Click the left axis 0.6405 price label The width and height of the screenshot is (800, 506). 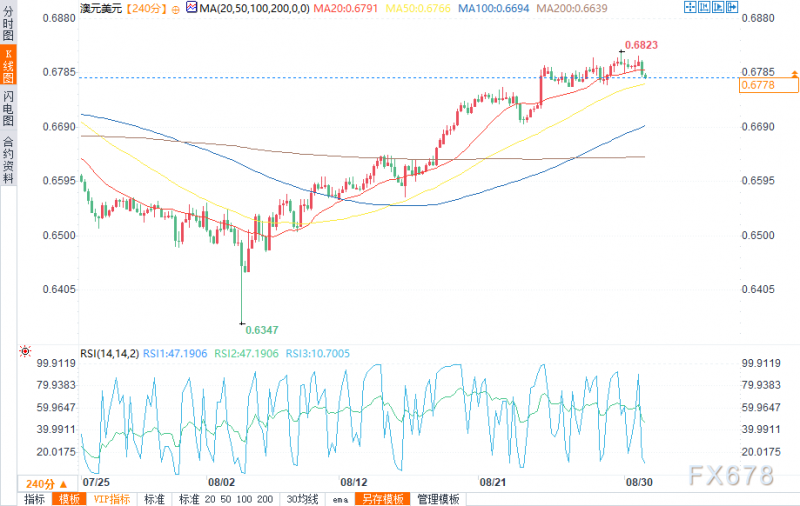coord(59,289)
